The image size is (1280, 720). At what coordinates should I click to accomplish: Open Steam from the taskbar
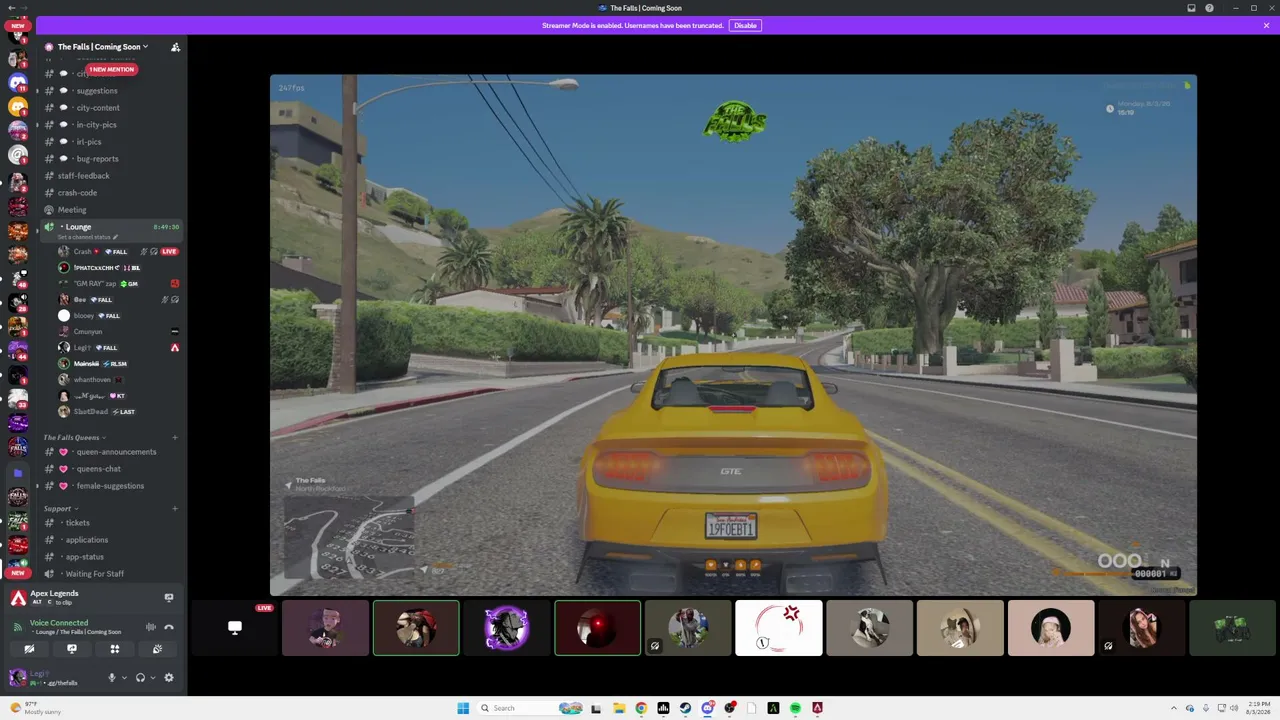(x=685, y=708)
